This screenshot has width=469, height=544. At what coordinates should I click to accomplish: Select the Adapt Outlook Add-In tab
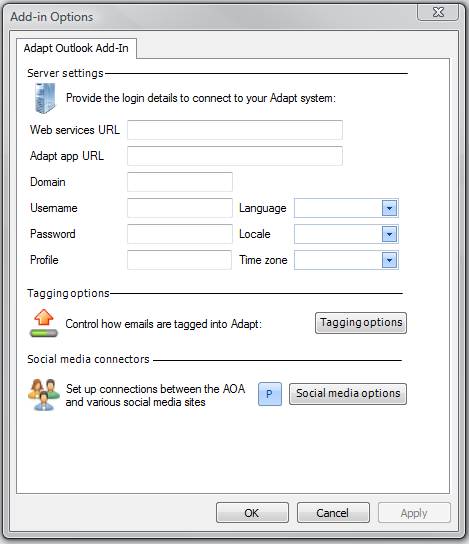tap(76, 48)
